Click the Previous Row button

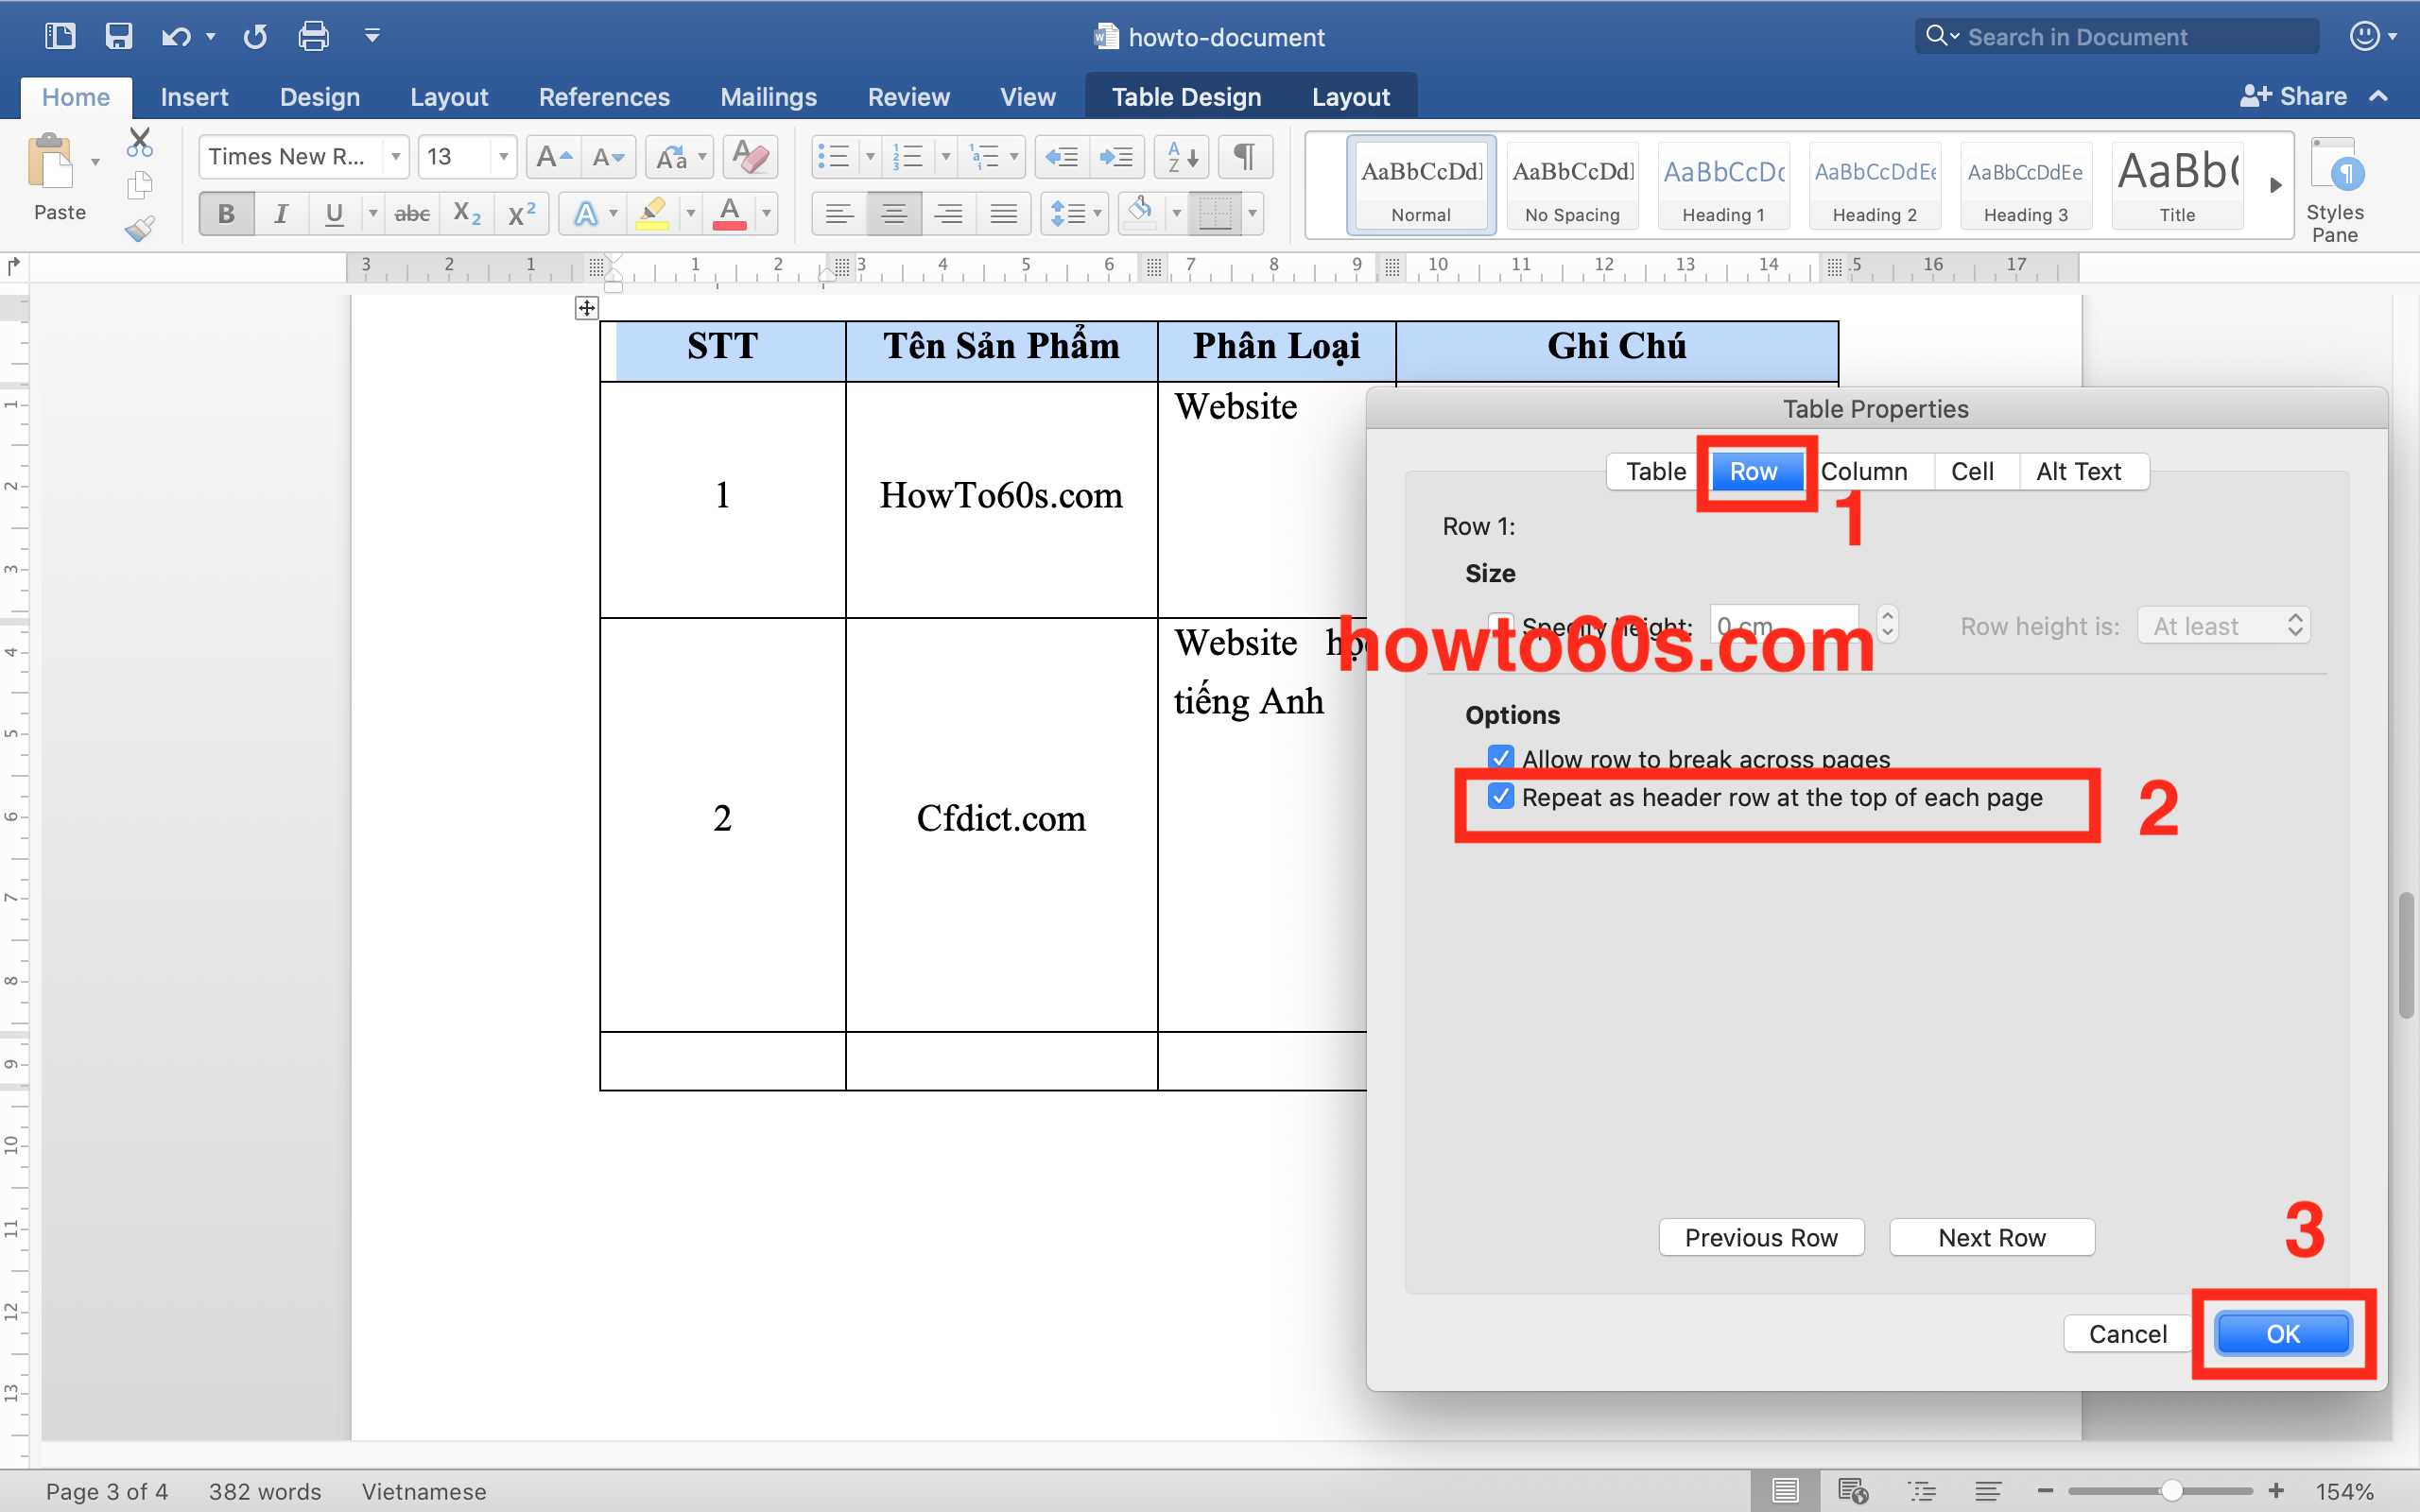click(x=1761, y=1238)
